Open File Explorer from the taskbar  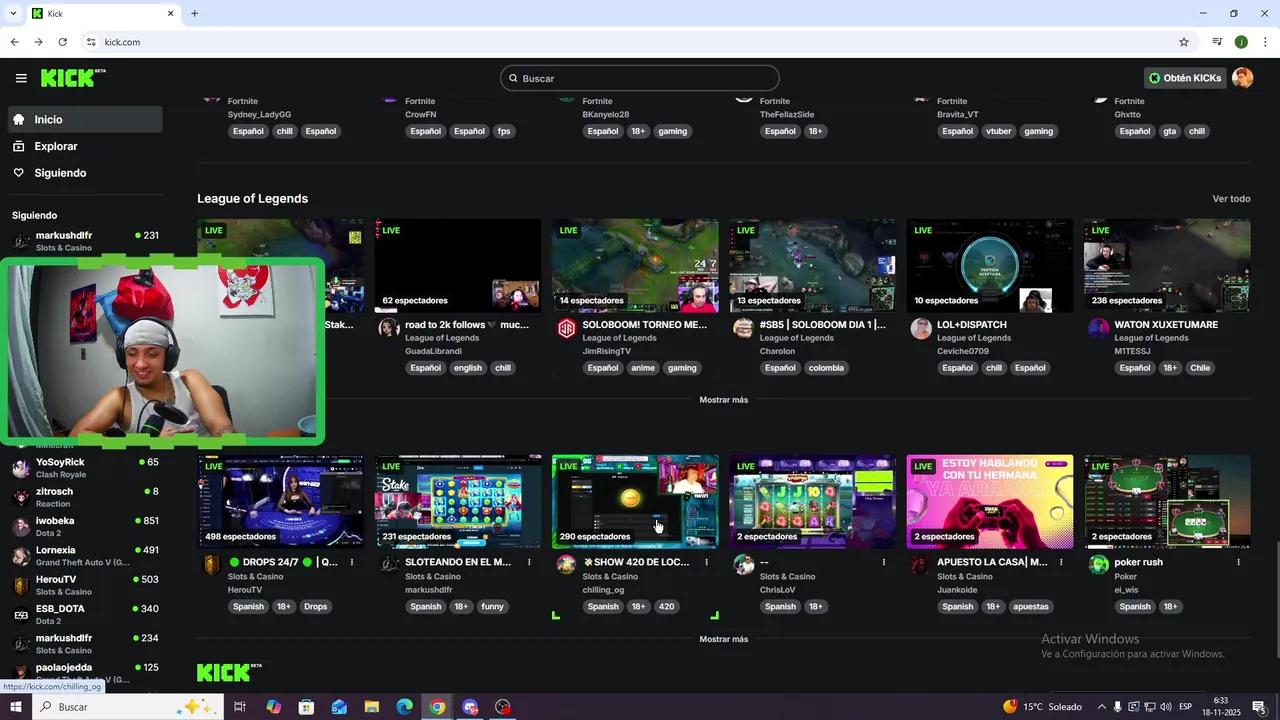click(x=371, y=707)
